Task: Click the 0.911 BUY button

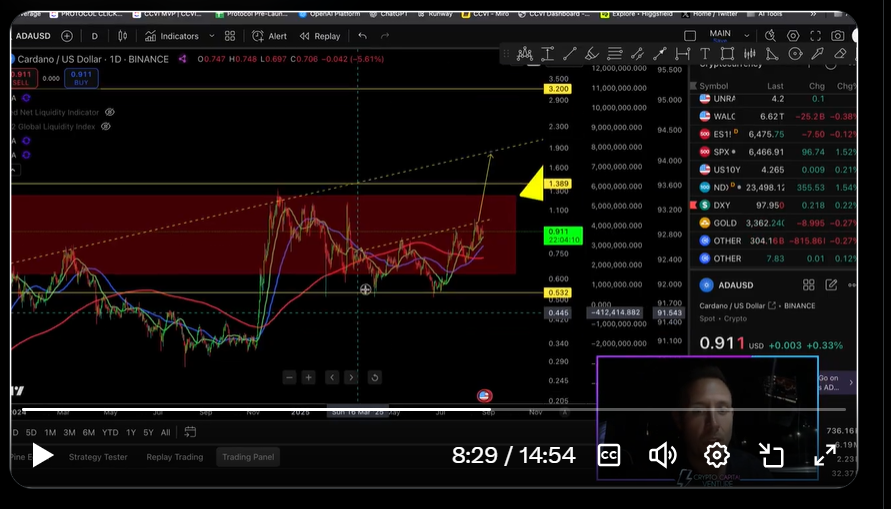Action: pos(81,78)
